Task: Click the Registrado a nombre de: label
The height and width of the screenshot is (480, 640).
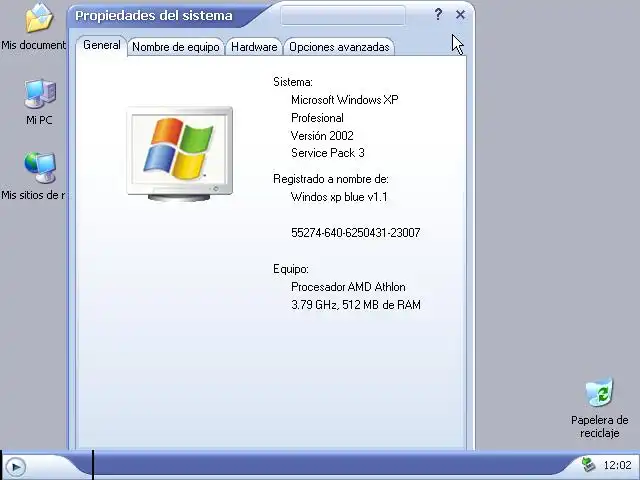Action: coord(331,179)
